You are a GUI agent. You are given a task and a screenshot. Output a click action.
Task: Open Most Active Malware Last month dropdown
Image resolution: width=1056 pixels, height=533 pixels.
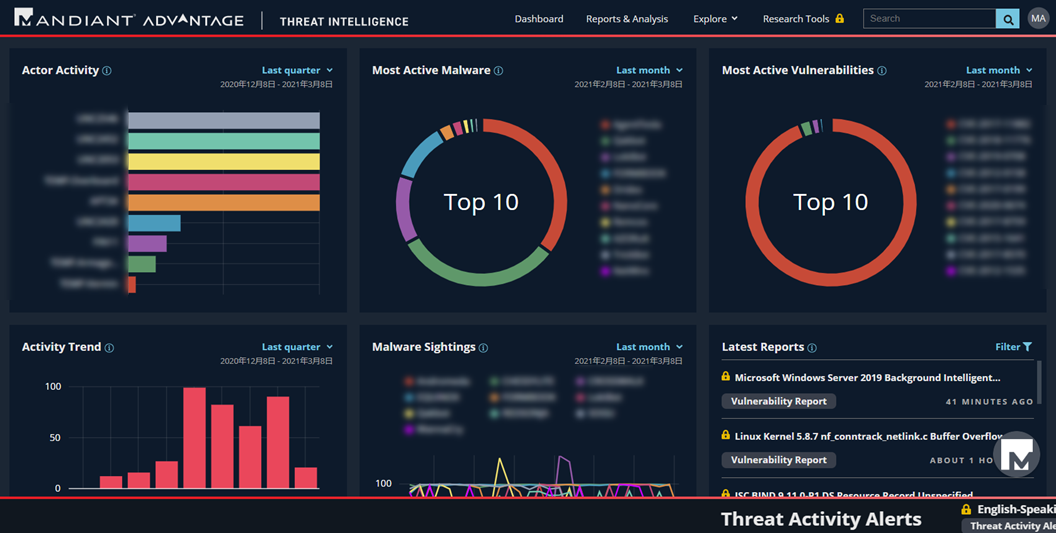point(649,70)
